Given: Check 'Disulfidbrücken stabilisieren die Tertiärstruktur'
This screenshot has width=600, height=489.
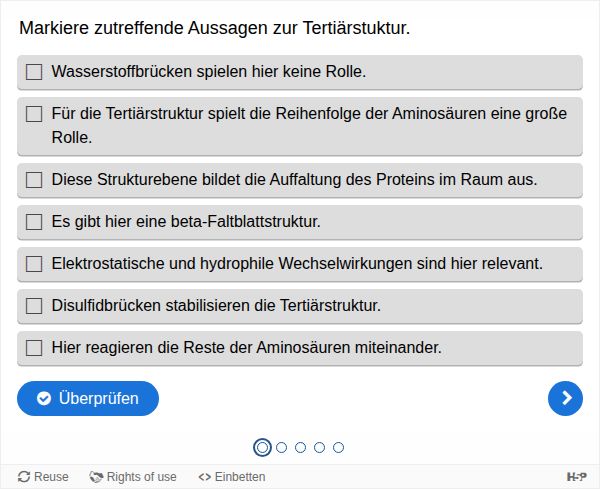Looking at the screenshot, I should [34, 306].
